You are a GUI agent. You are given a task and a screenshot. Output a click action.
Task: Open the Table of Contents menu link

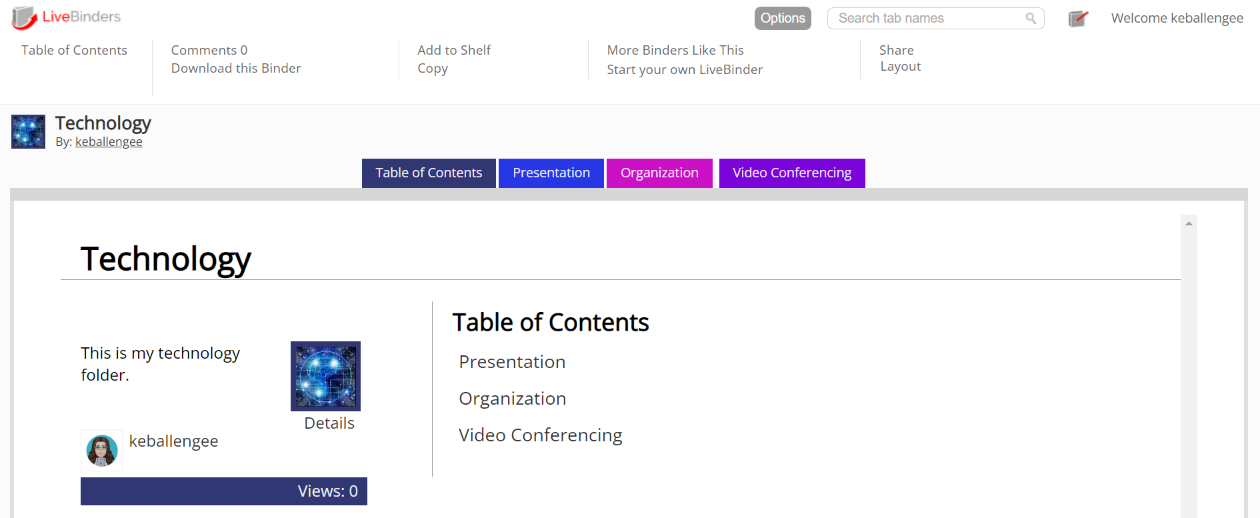click(74, 50)
